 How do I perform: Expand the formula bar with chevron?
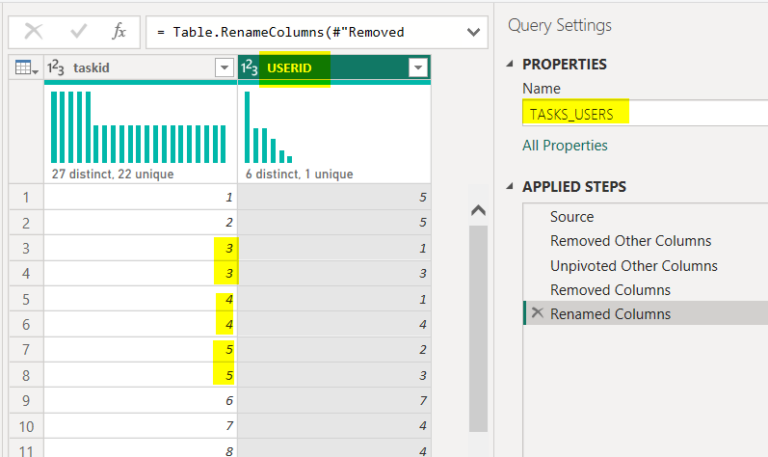(473, 32)
